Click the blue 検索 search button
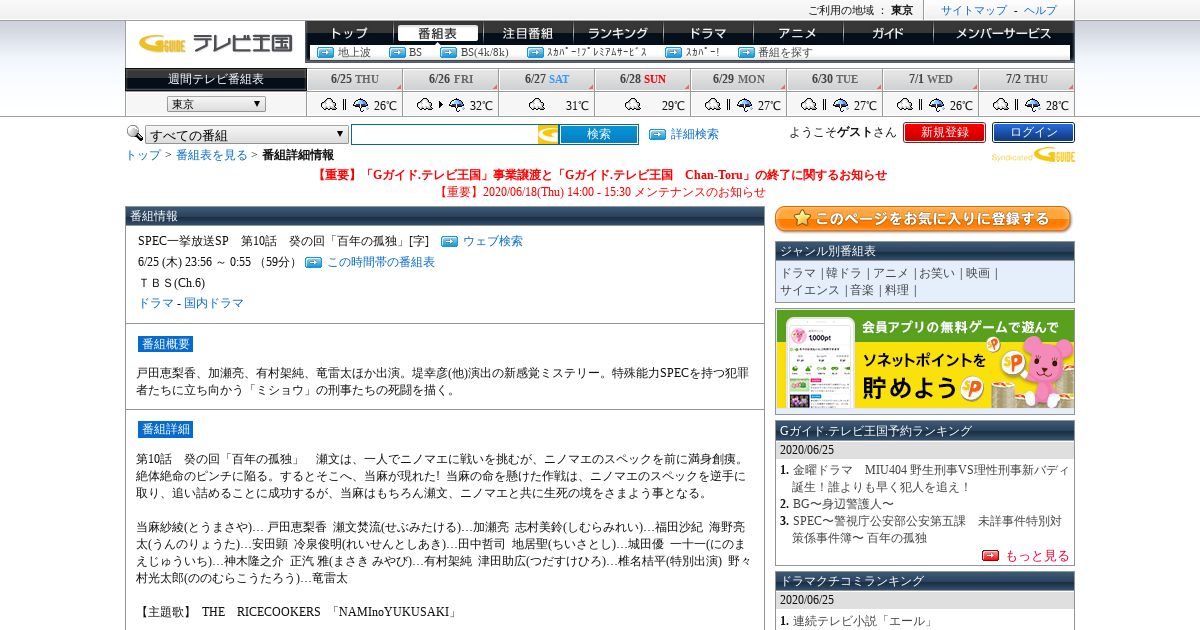This screenshot has width=1200, height=630. click(x=599, y=134)
